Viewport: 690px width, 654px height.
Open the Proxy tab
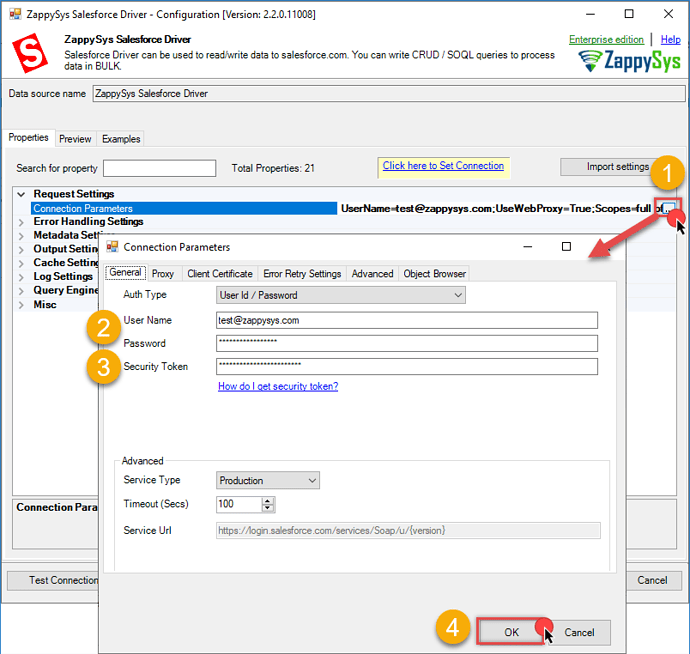click(x=163, y=274)
